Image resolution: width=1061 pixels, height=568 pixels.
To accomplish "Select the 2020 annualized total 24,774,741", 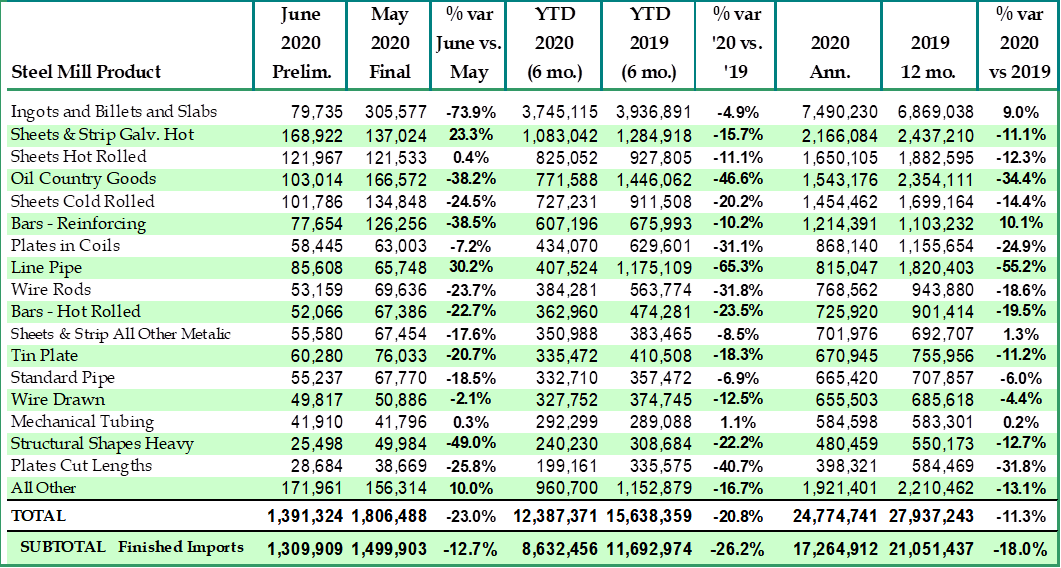I will 826,516.
